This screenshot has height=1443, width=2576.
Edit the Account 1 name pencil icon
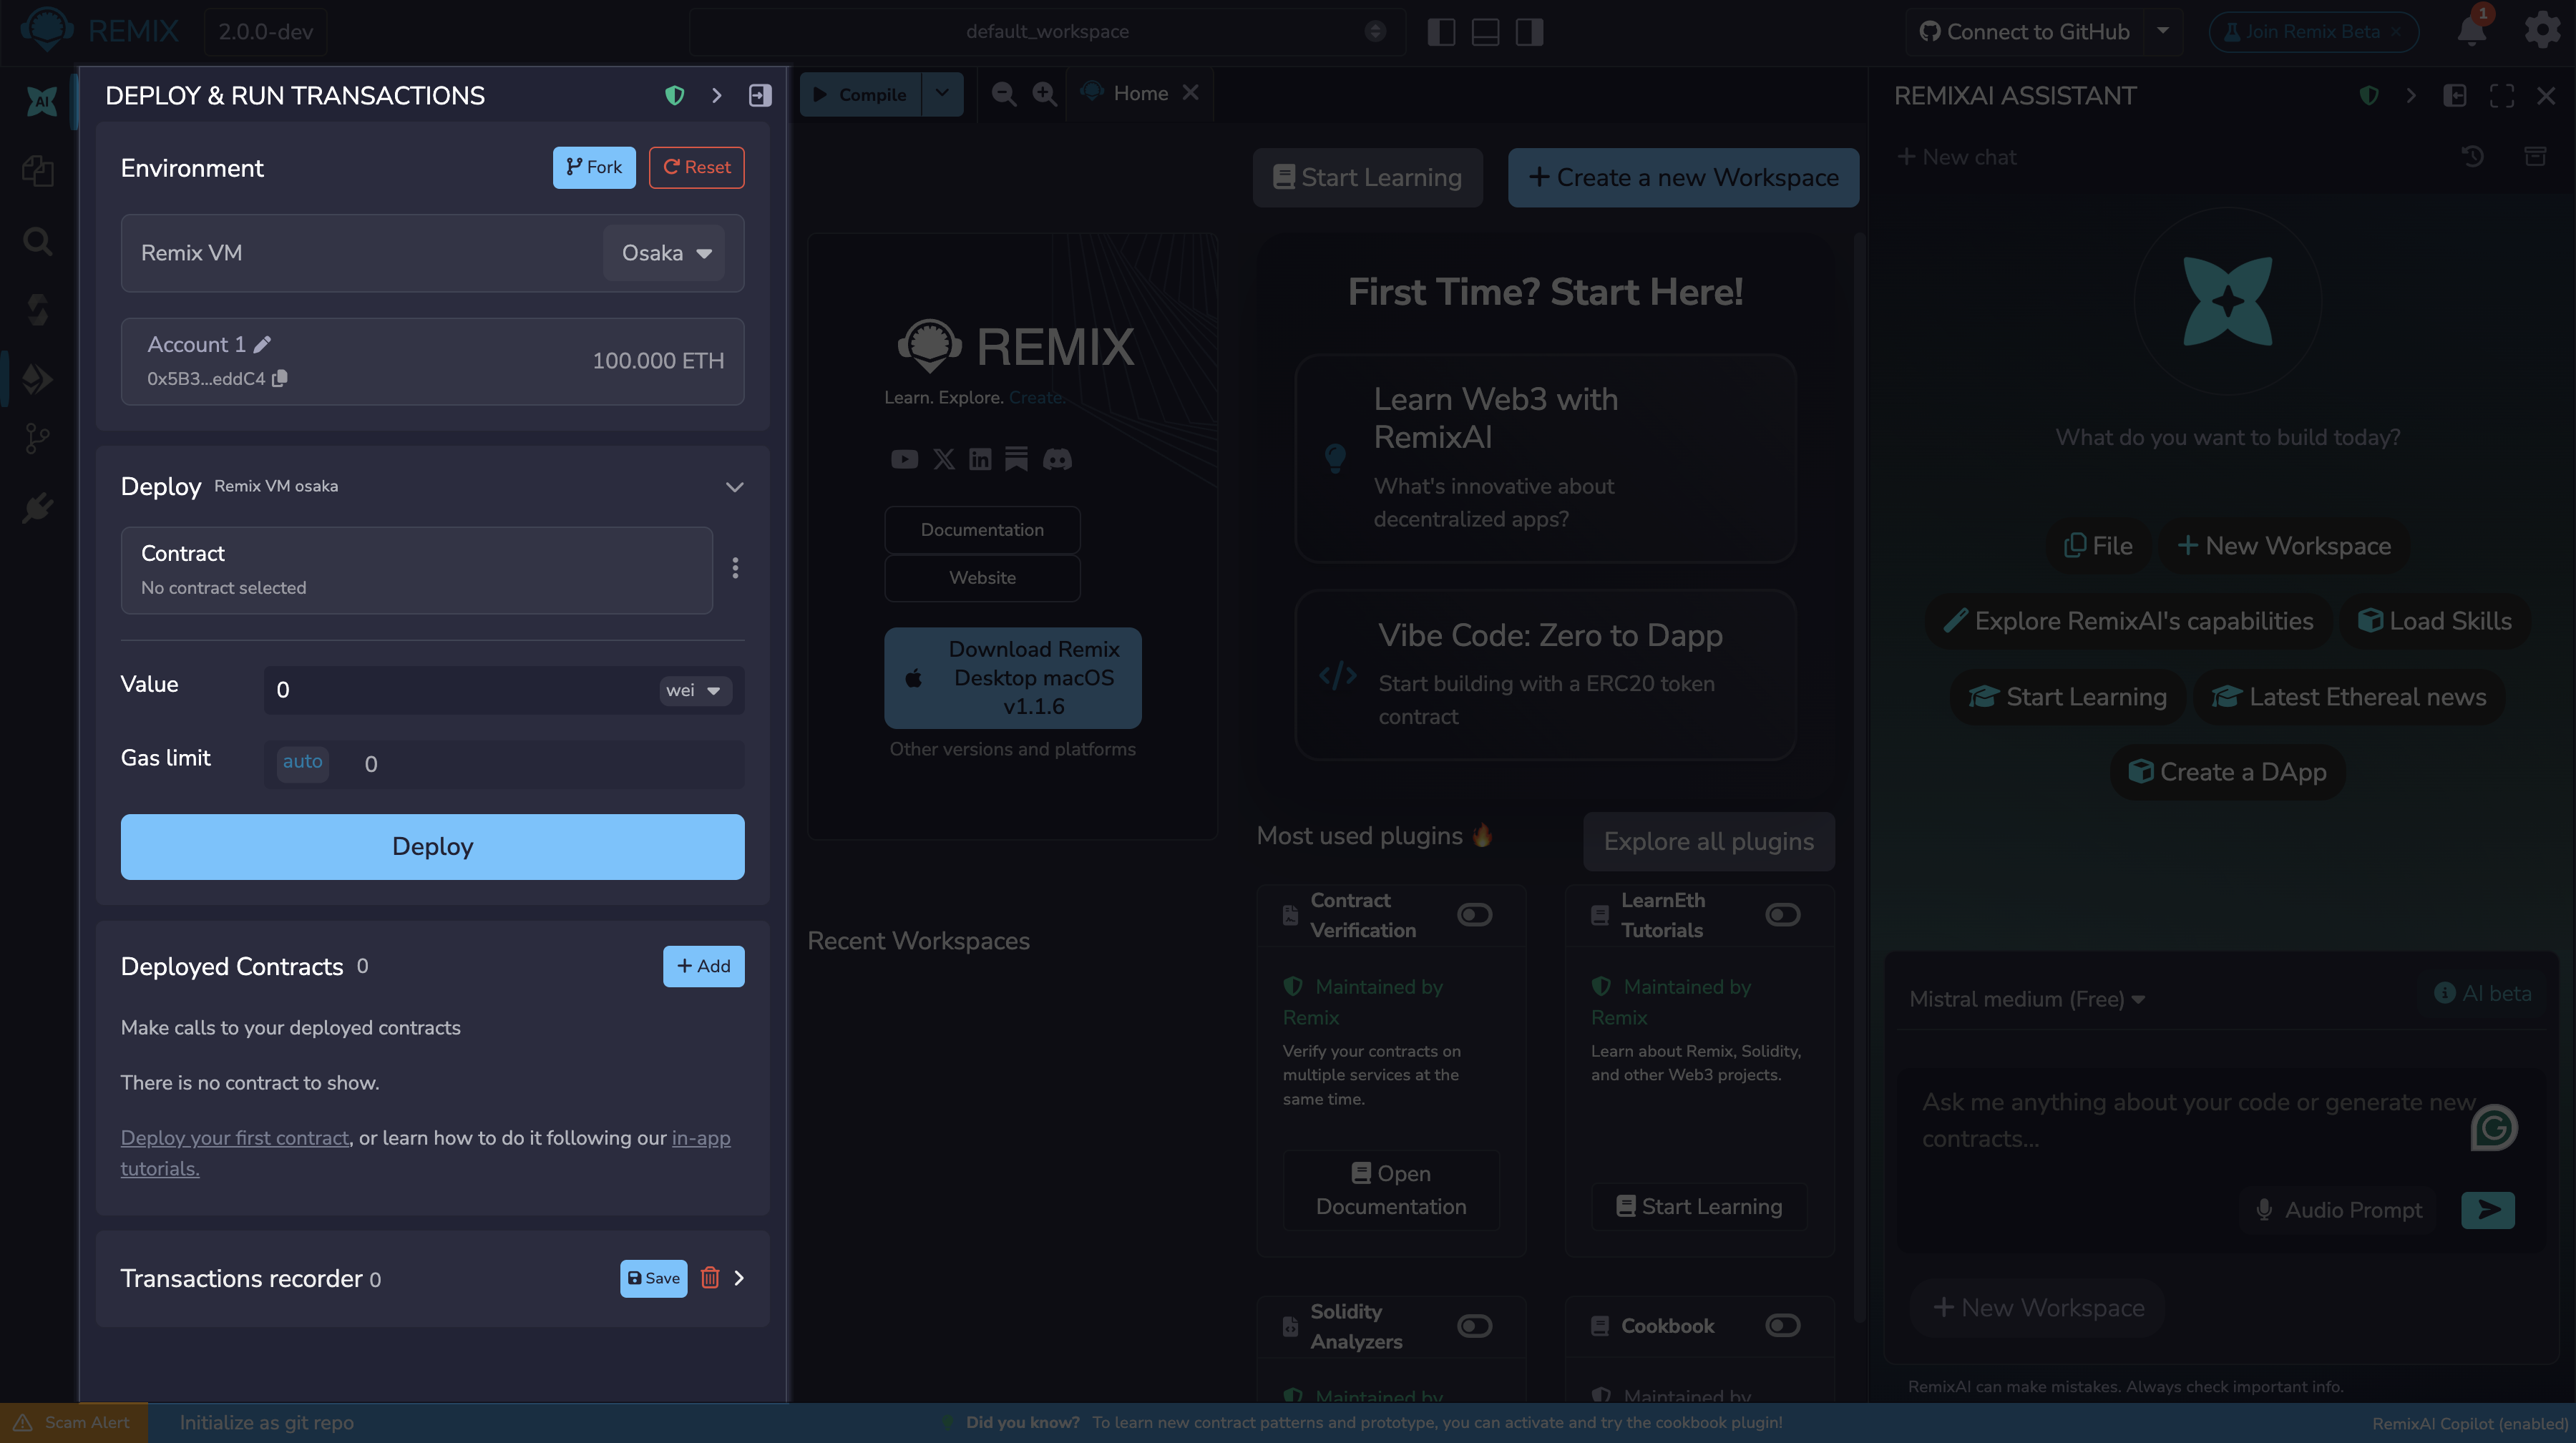point(262,344)
